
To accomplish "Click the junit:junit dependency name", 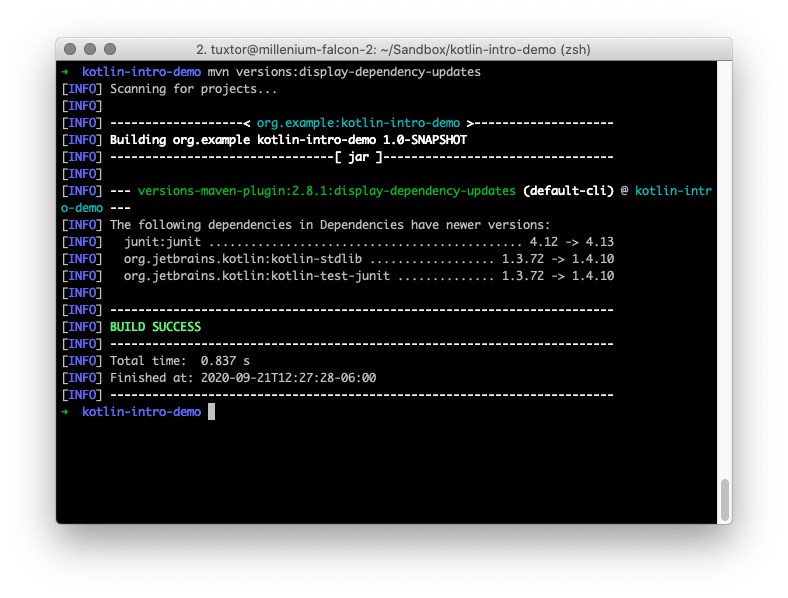I will coord(163,242).
